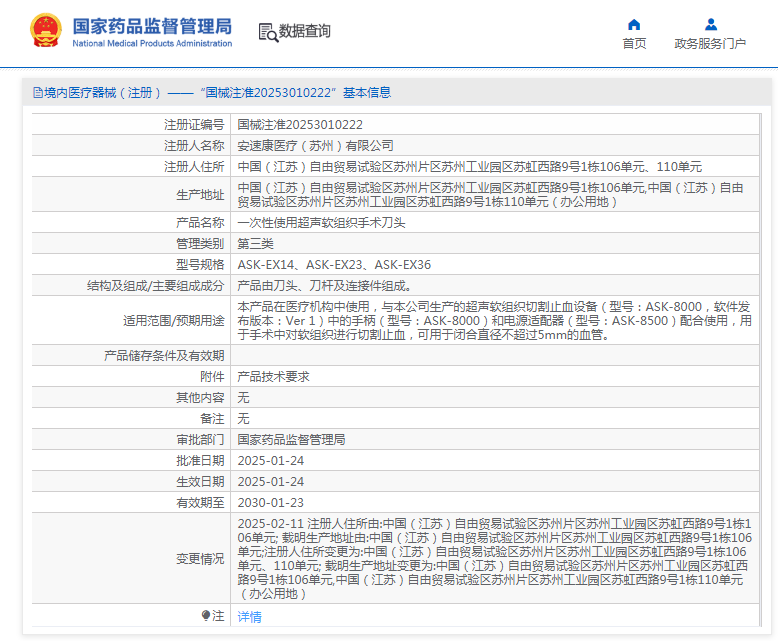The height and width of the screenshot is (641, 778).
Task: Open the 详情 link
Action: coord(249,617)
